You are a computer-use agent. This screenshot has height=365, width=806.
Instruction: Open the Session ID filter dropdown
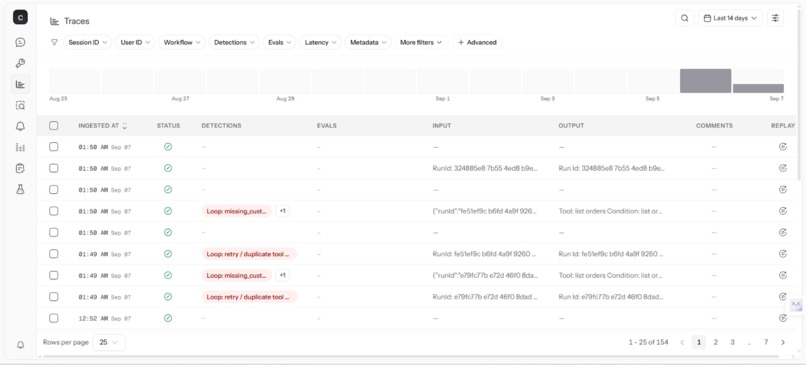87,42
